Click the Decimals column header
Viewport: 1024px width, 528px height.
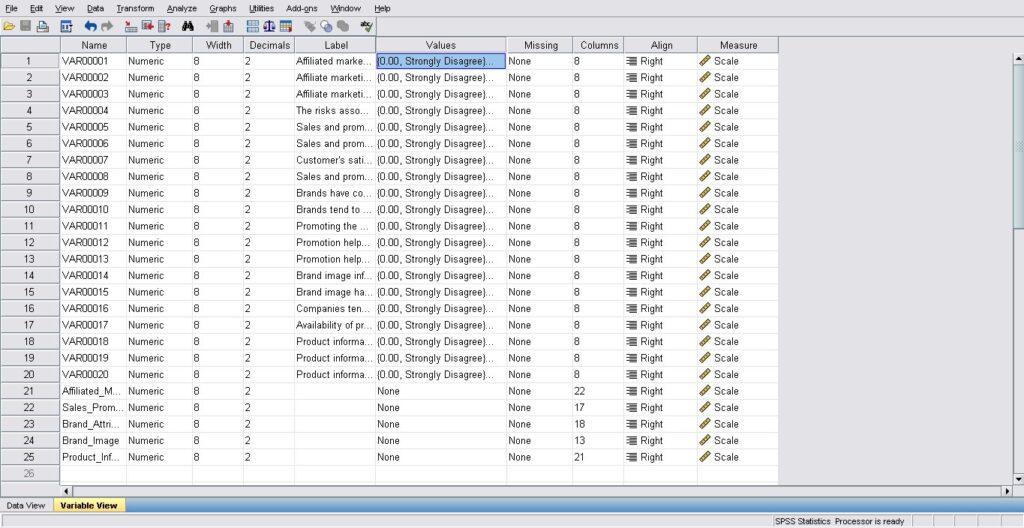pos(269,45)
